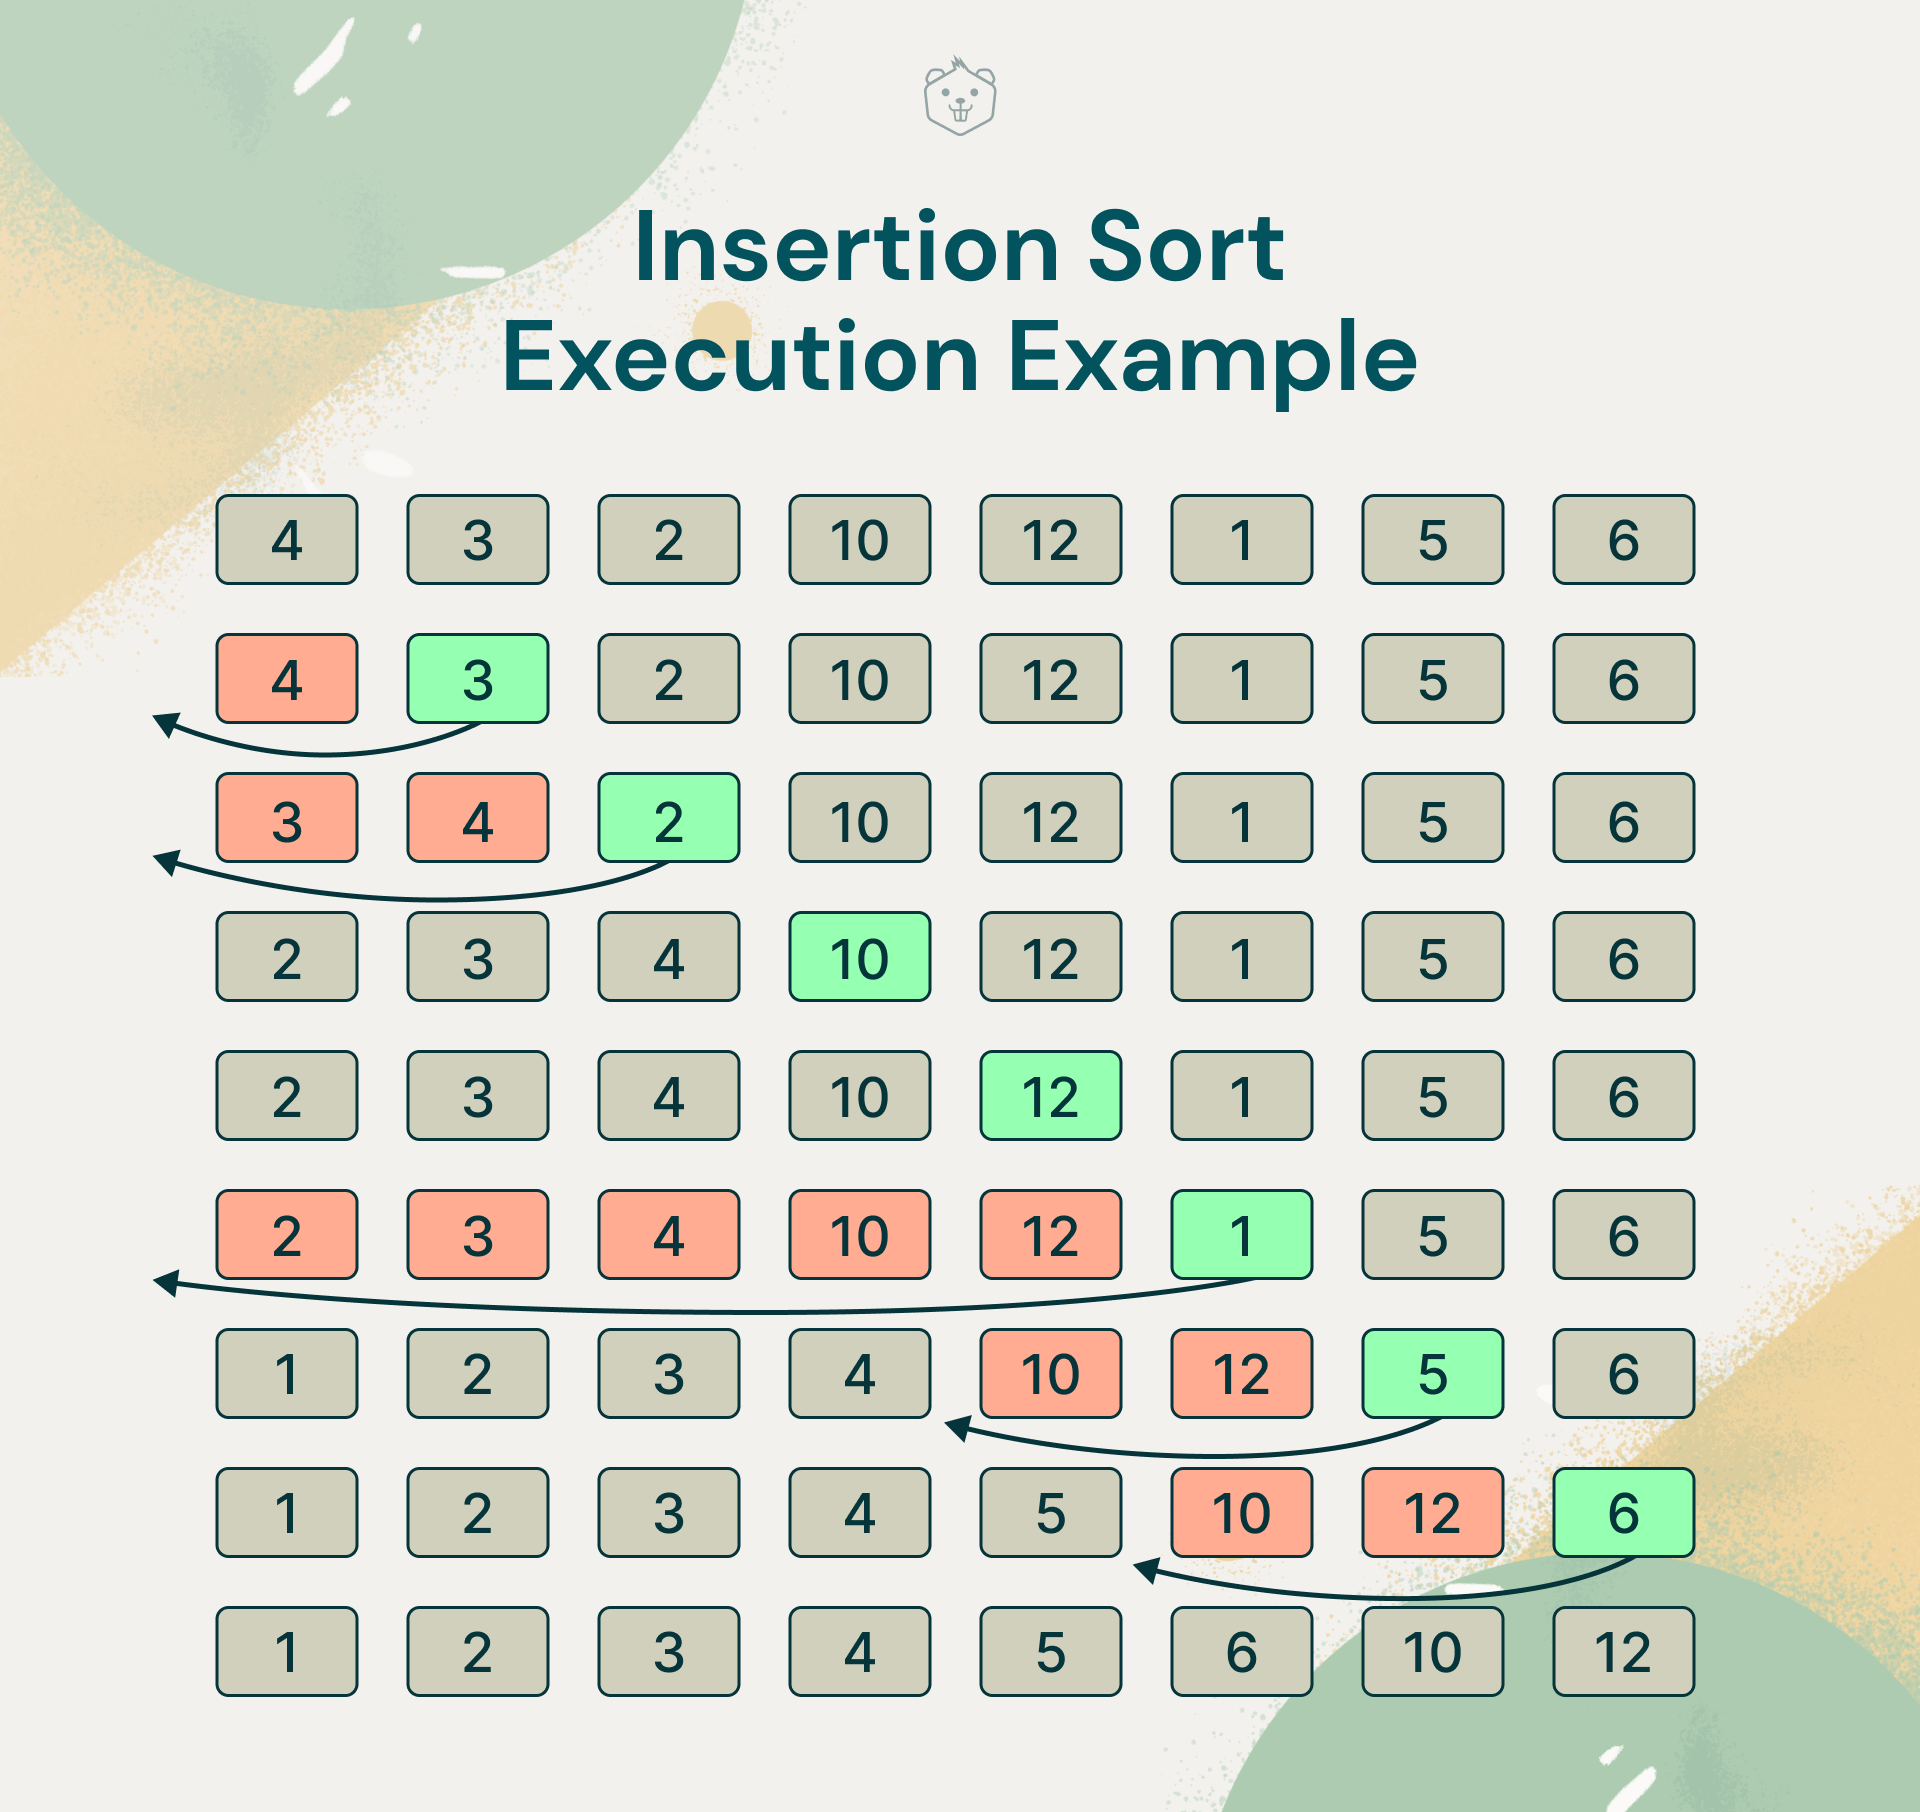Click the 12 box in the top row
Image resolution: width=1920 pixels, height=1812 pixels.
tap(1050, 540)
